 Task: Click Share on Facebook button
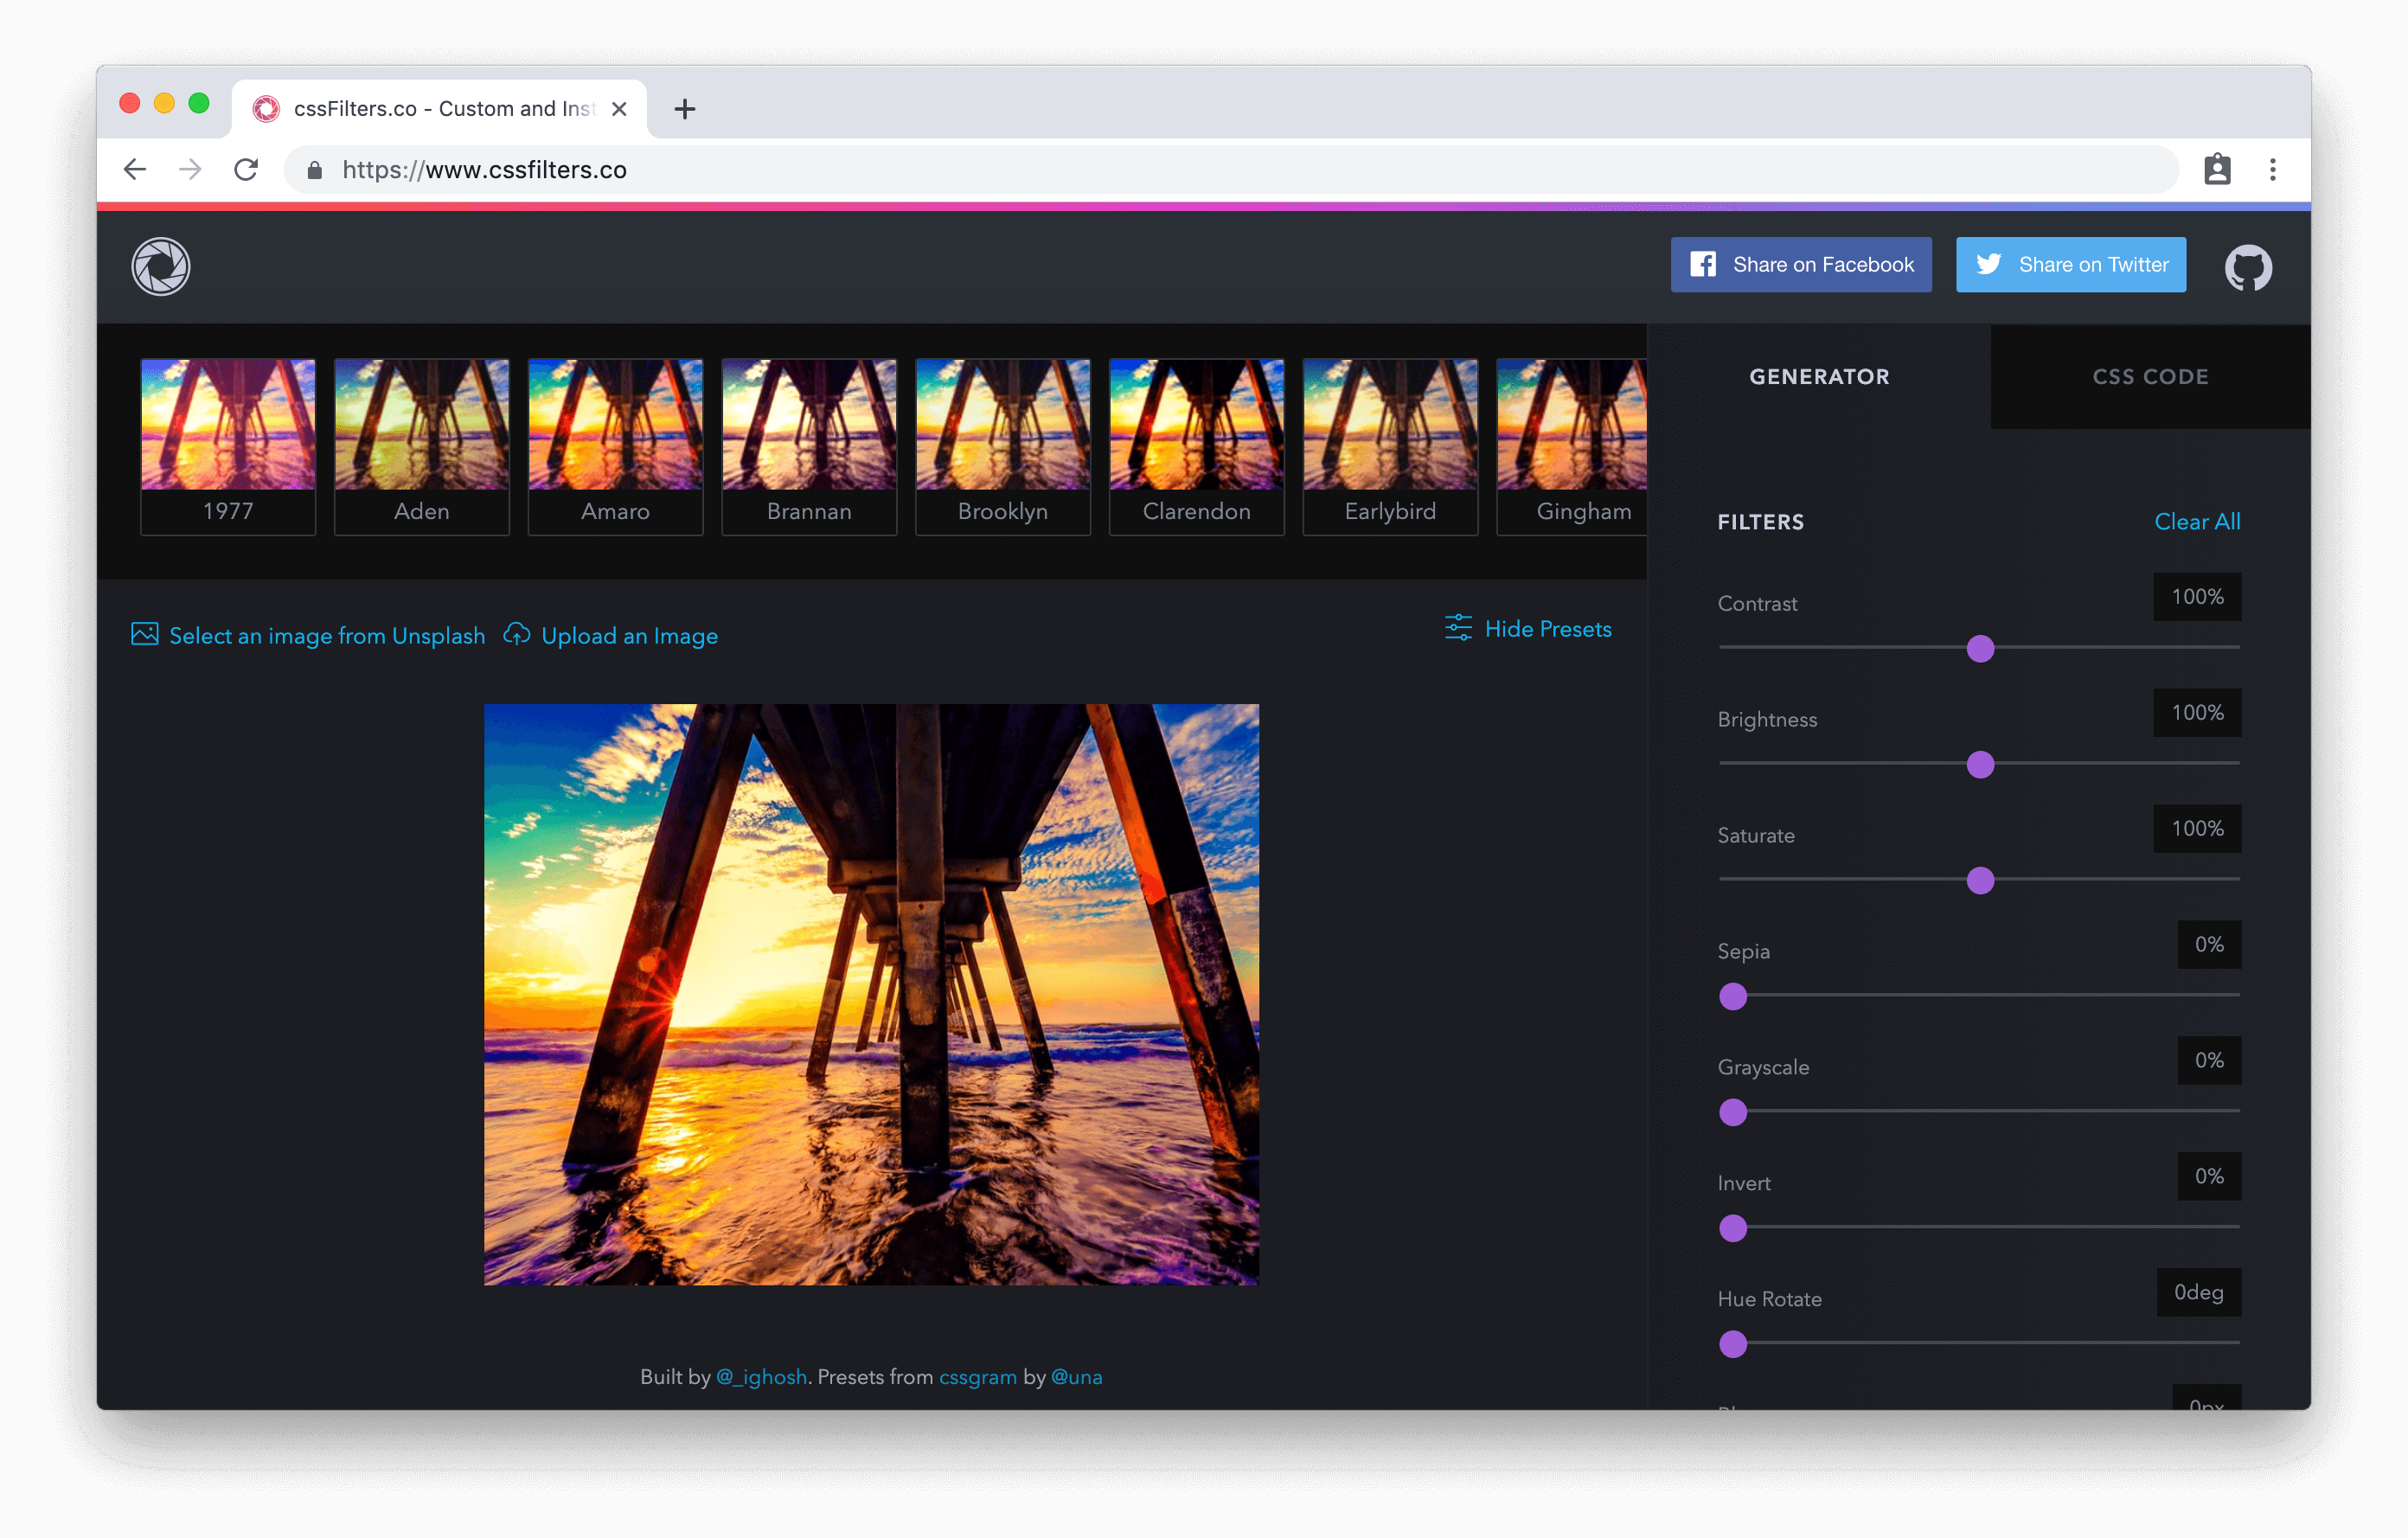coord(1800,265)
